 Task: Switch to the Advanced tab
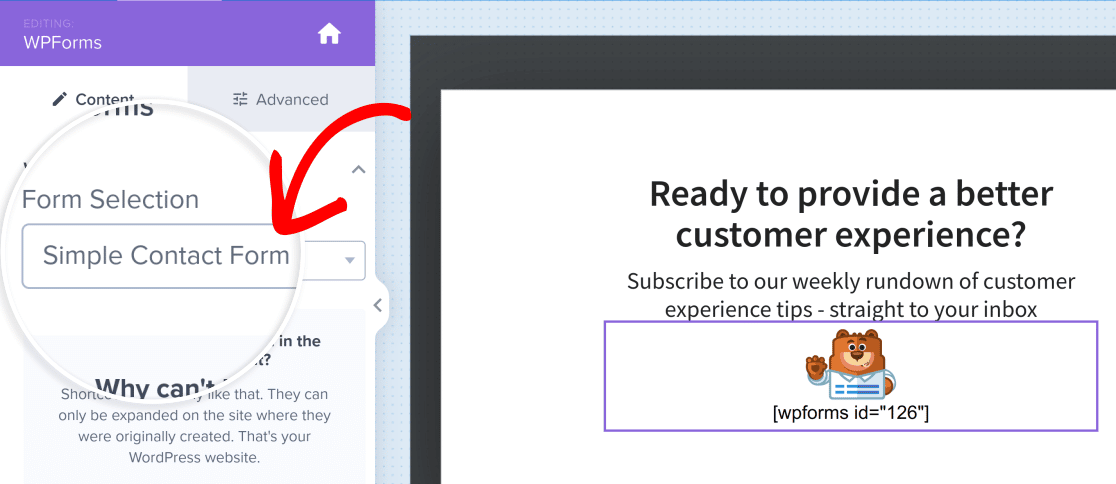point(281,100)
